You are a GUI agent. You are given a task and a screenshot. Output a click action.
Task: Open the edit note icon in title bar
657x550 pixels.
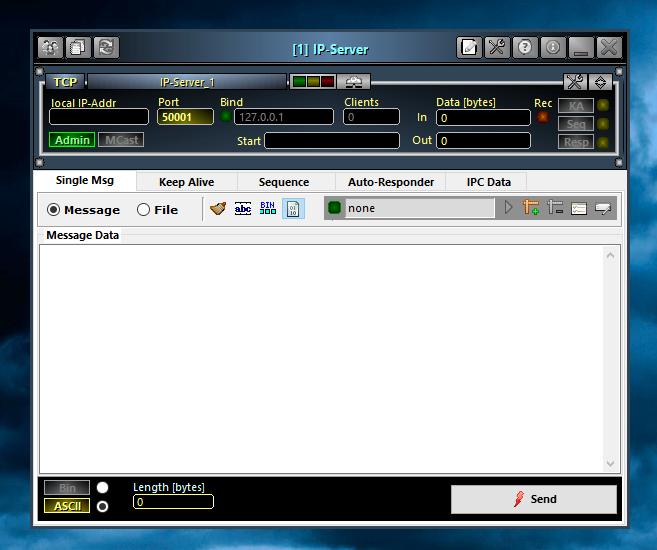[469, 47]
